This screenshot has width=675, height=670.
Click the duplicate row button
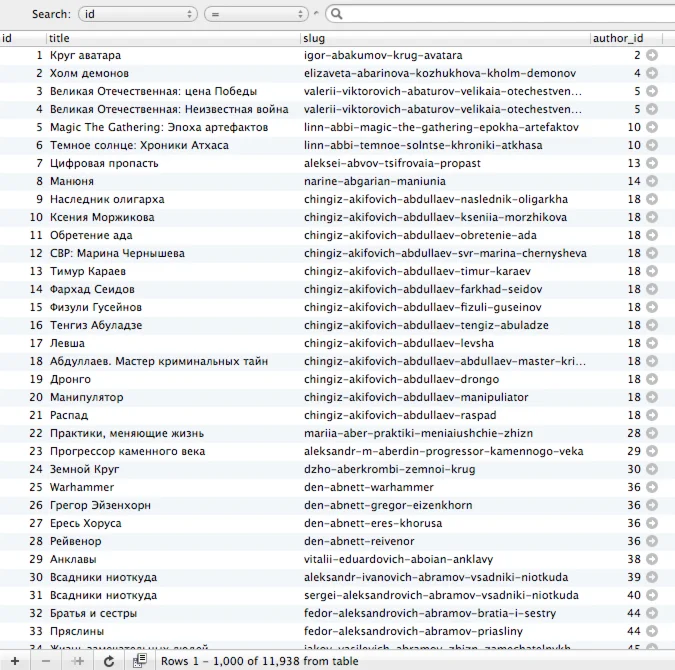click(78, 661)
